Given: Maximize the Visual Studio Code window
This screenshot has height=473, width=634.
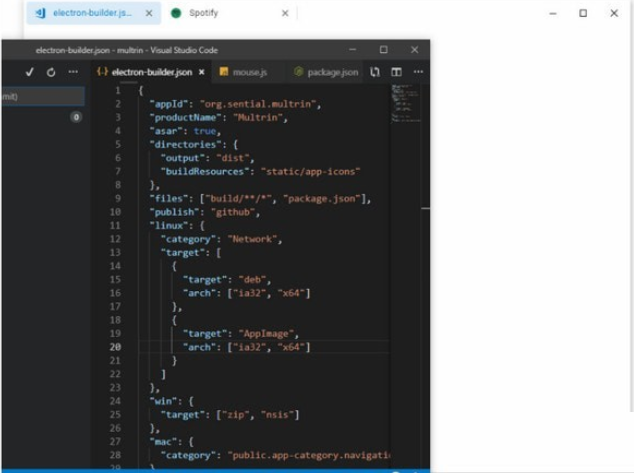Looking at the screenshot, I should pyautogui.click(x=384, y=50).
